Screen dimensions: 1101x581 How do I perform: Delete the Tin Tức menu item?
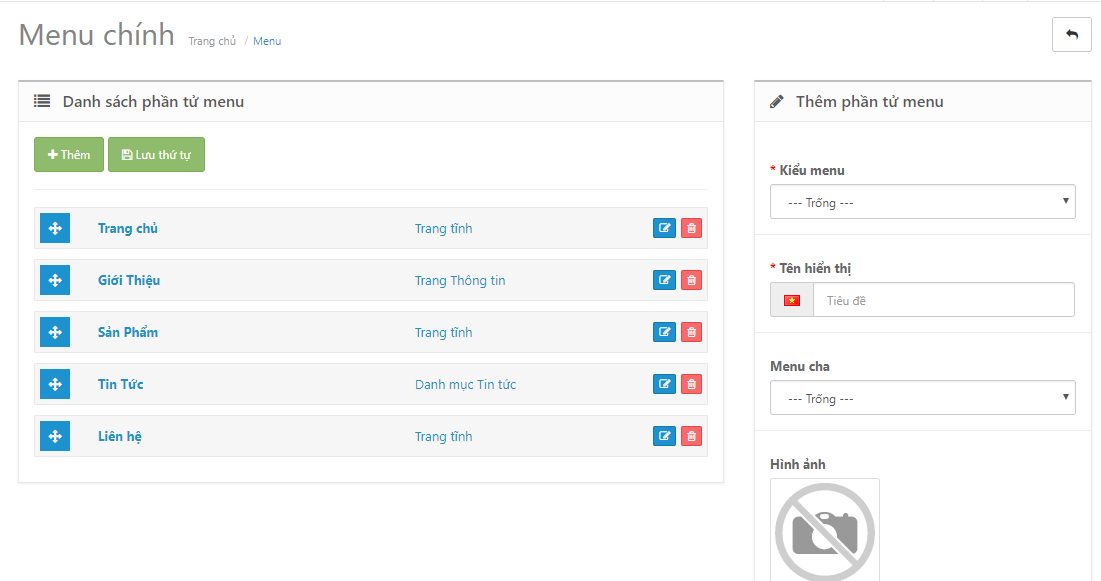692,384
